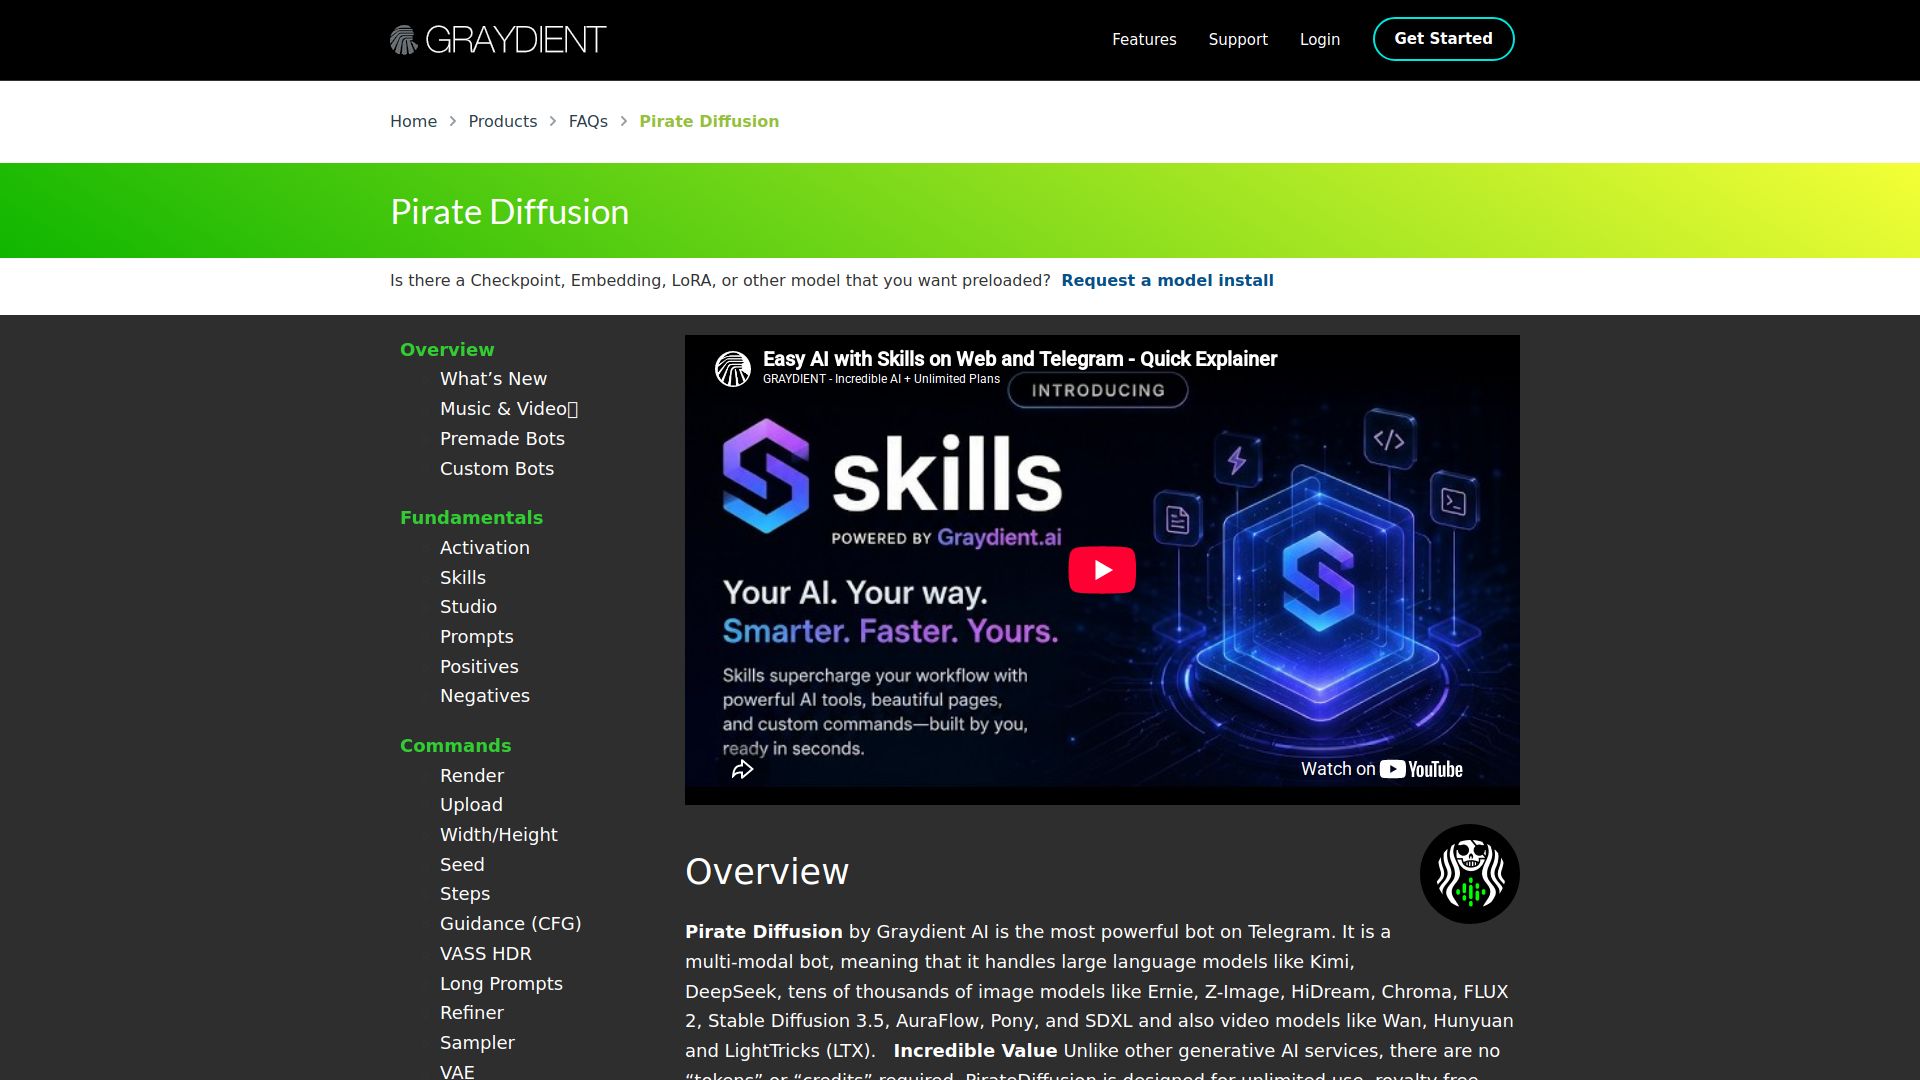Click bold 'Pirate Diffusion' in overview paragraph
The width and height of the screenshot is (1920, 1080).
764,932
